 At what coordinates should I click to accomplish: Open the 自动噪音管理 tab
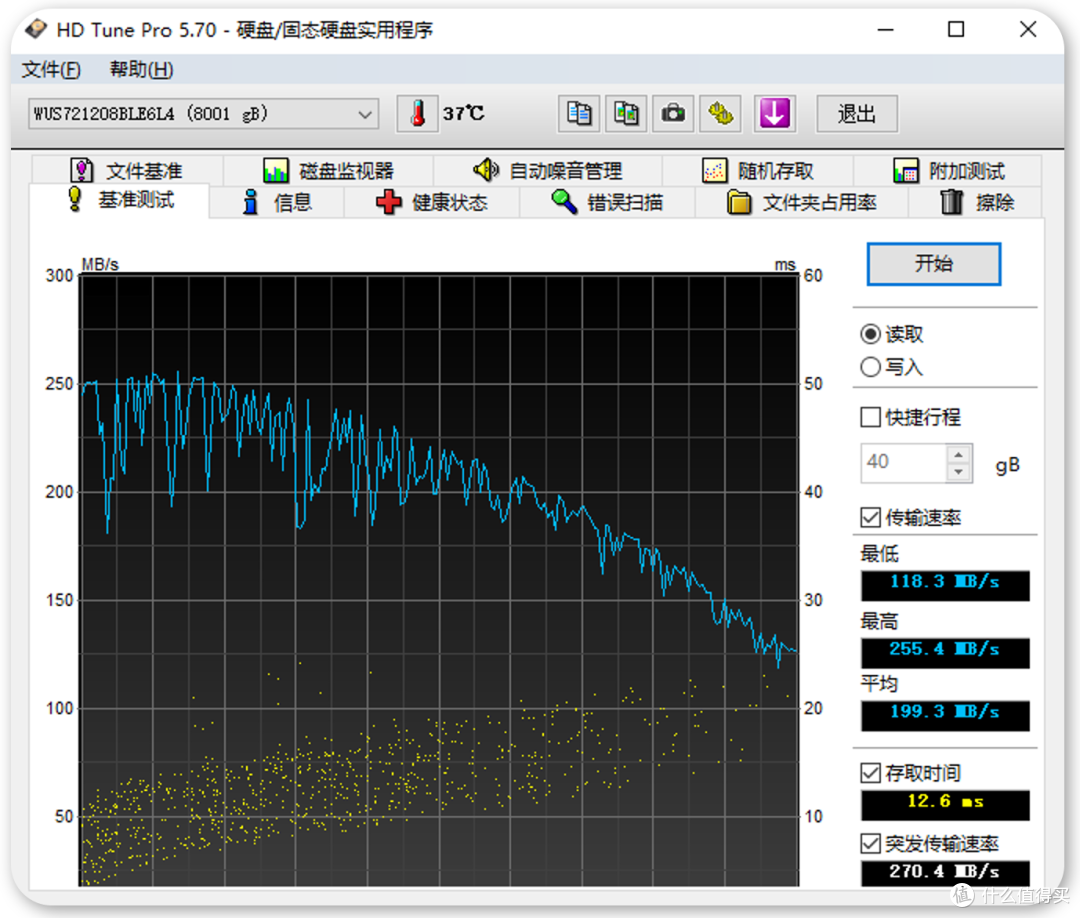point(548,170)
